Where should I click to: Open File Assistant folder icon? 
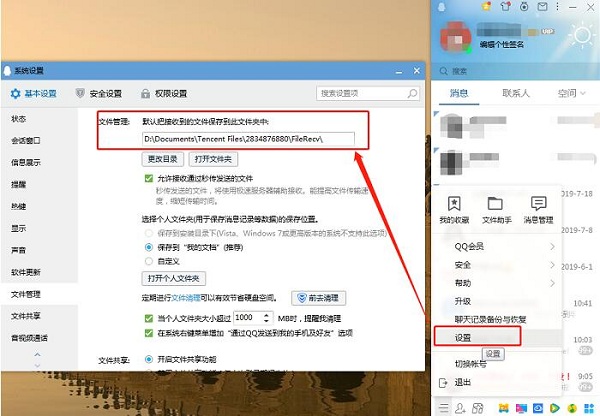tap(496, 209)
